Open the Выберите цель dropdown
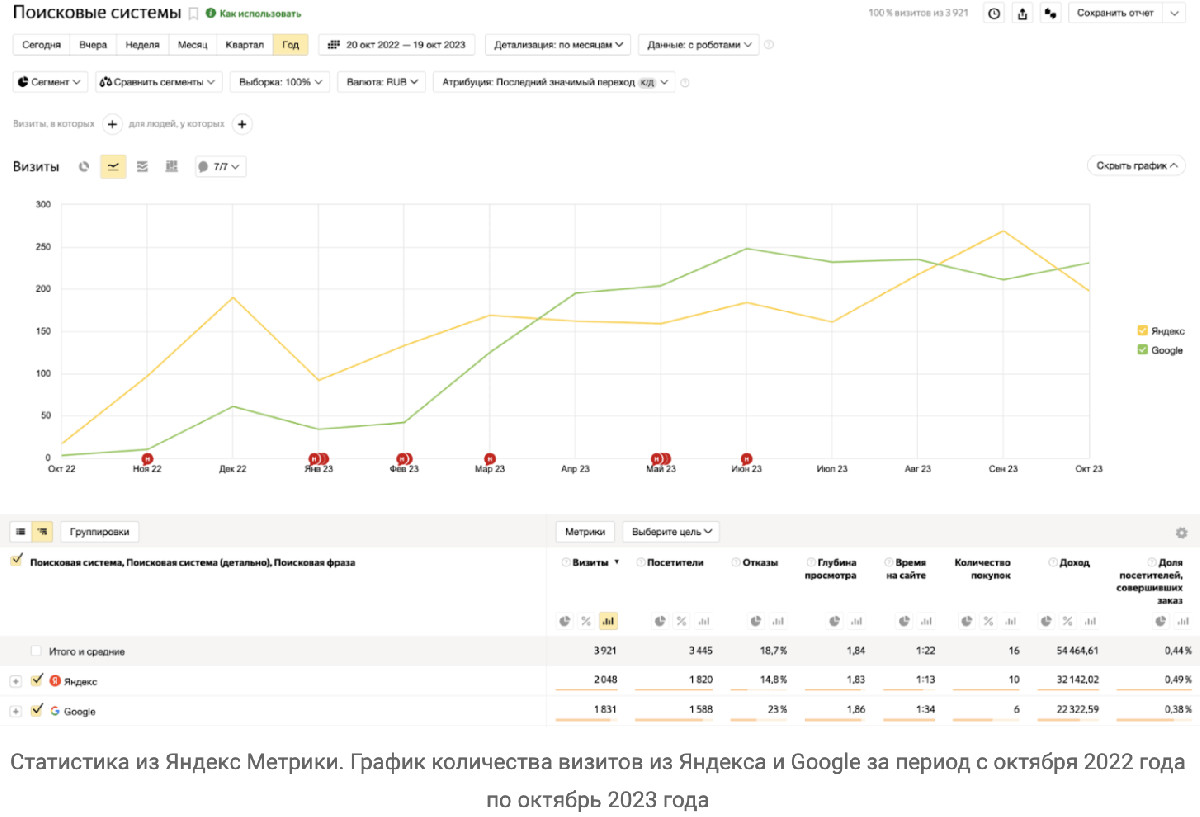 pos(671,532)
